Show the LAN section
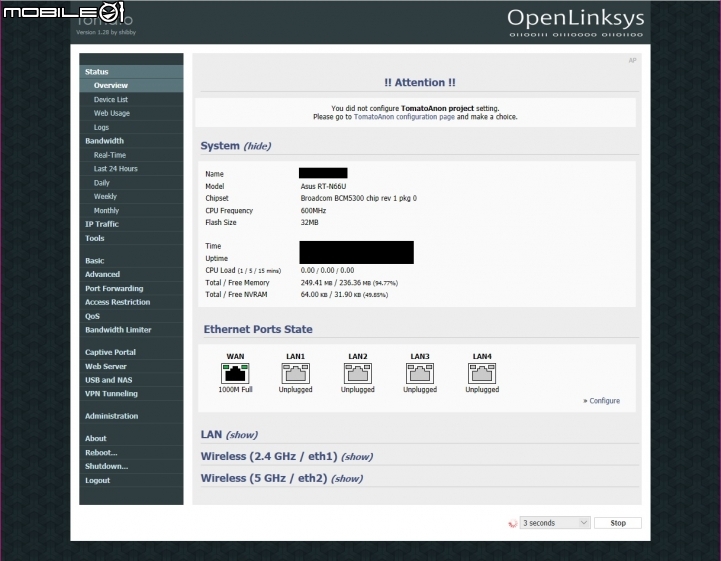Screen dimensions: 721x561 coord(242,435)
